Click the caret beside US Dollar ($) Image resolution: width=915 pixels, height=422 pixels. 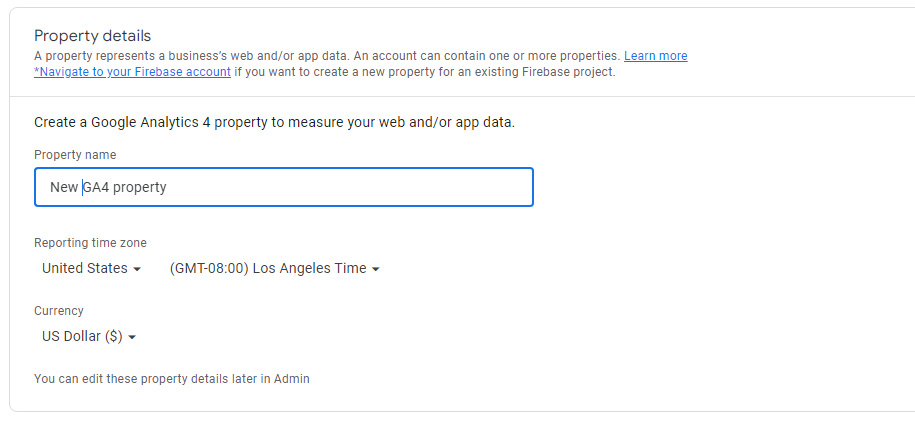pos(132,337)
